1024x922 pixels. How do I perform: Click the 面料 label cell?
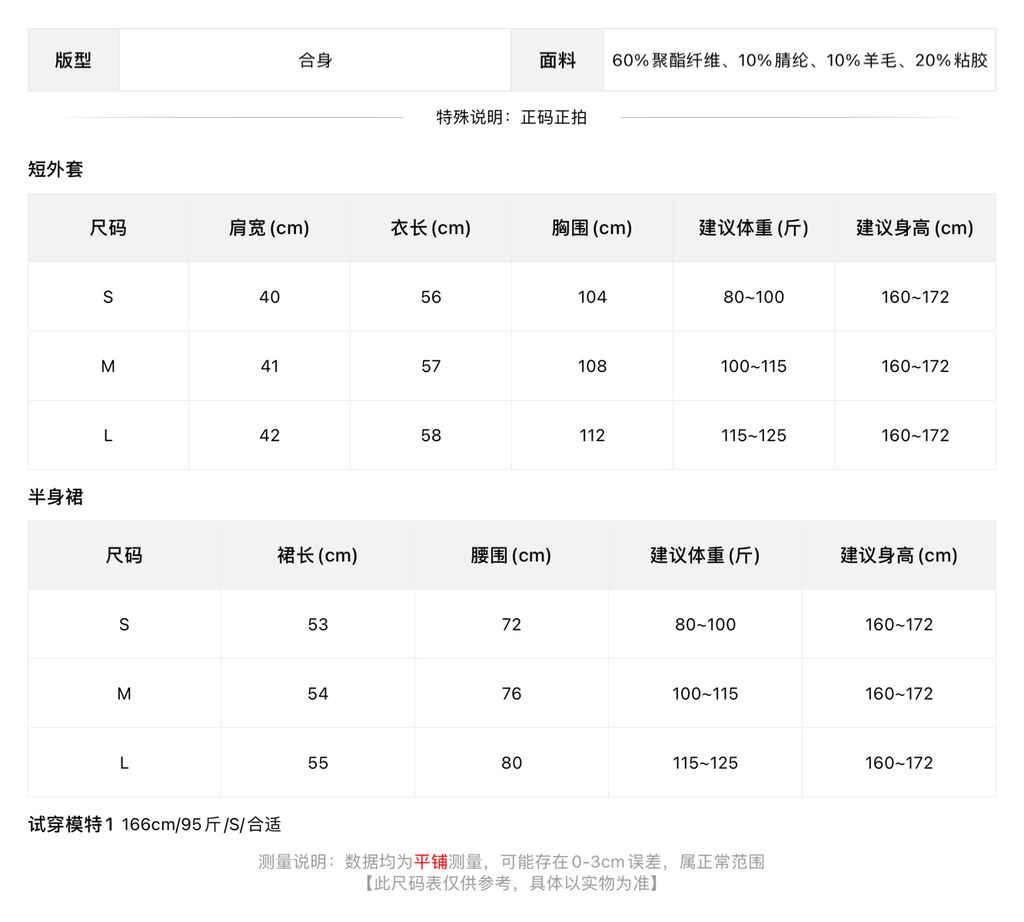pyautogui.click(x=557, y=60)
